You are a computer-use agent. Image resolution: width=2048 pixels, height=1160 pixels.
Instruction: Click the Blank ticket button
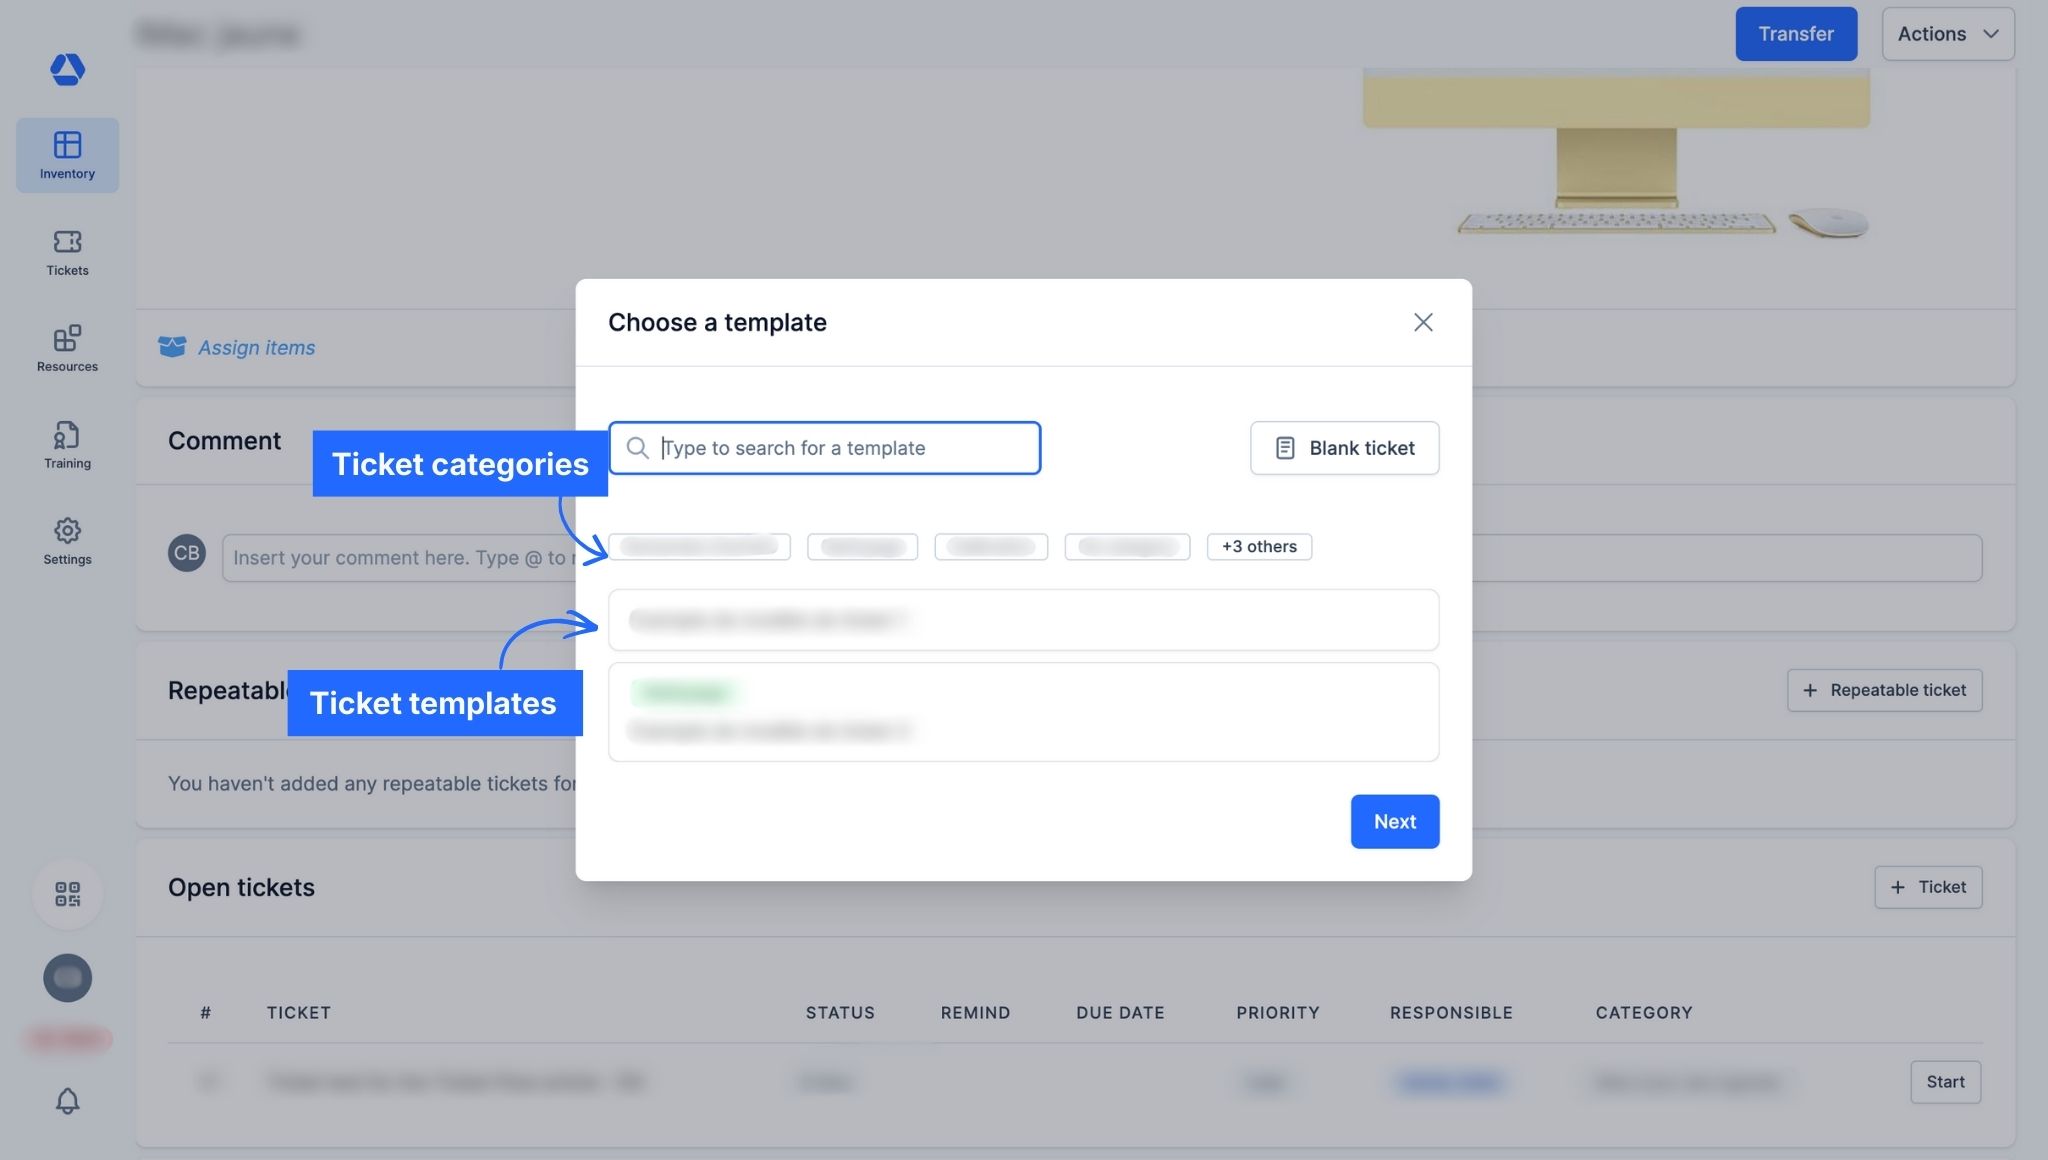[x=1344, y=448]
